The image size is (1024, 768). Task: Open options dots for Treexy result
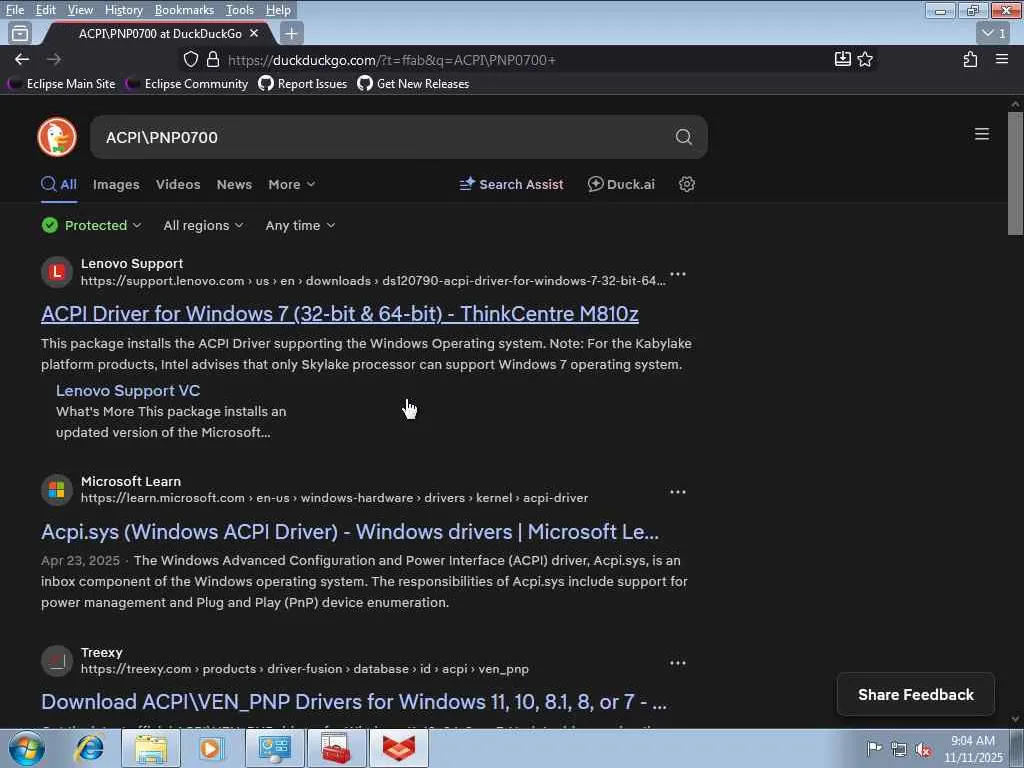click(x=678, y=663)
